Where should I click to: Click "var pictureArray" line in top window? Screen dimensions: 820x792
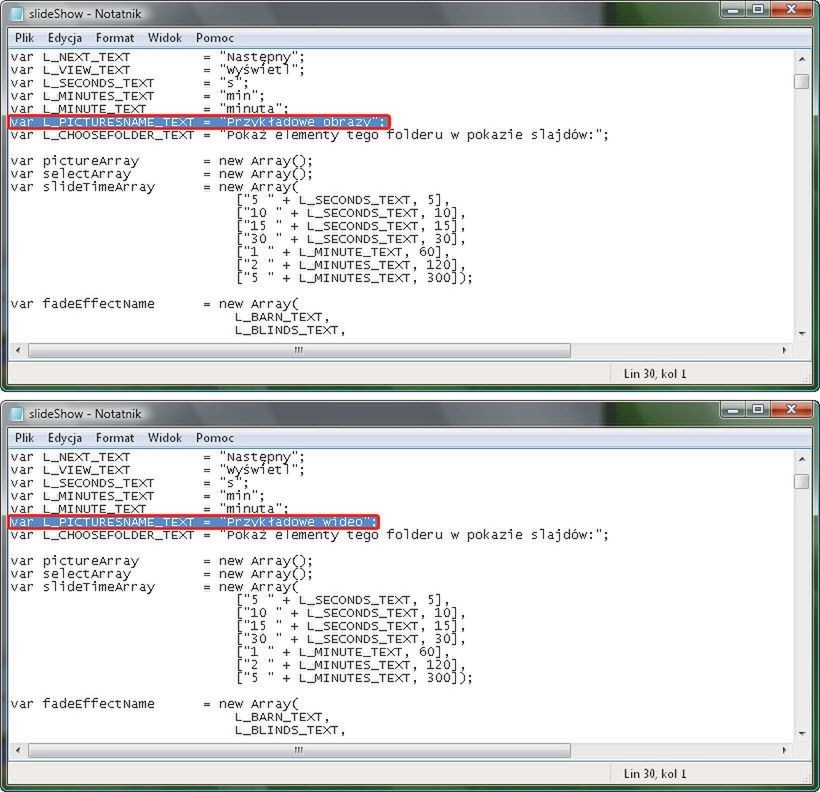tap(162, 161)
